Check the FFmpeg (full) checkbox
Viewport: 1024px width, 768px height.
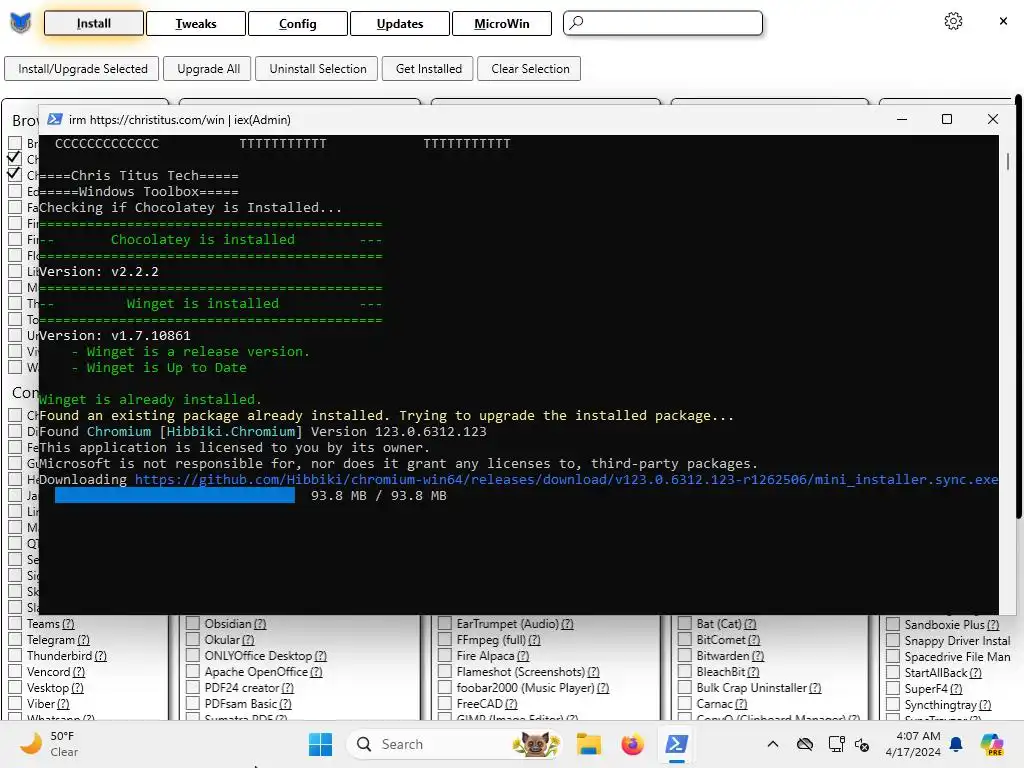pyautogui.click(x=445, y=640)
